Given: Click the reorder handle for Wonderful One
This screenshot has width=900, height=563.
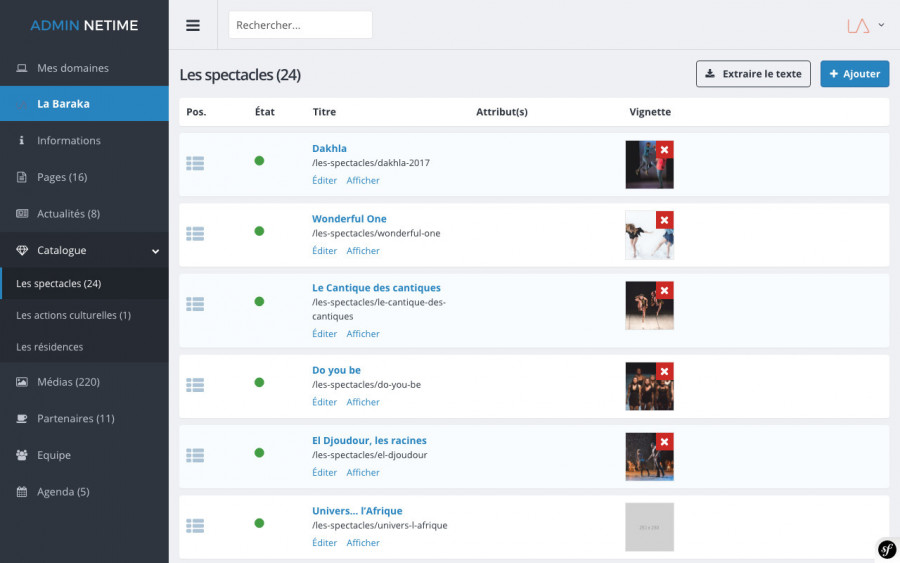Looking at the screenshot, I should pyautogui.click(x=195, y=234).
